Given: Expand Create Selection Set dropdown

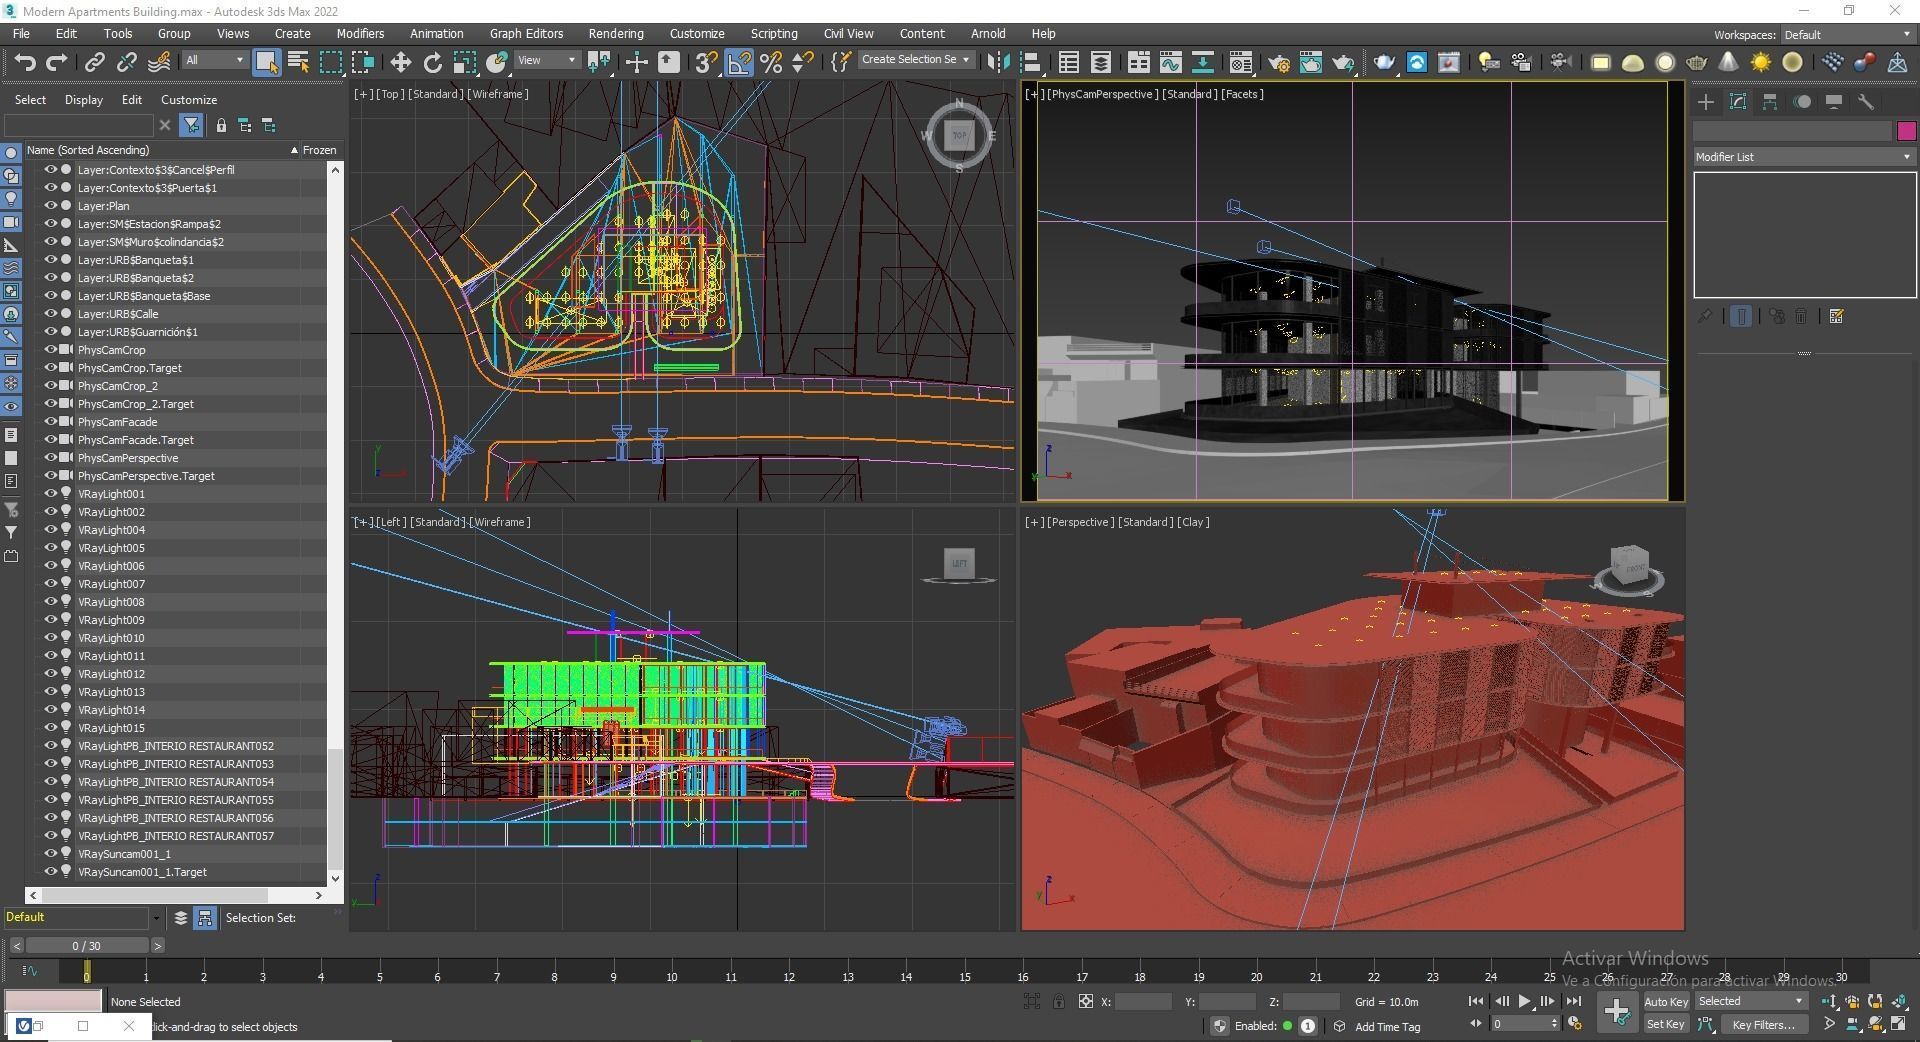Looking at the screenshot, I should pyautogui.click(x=916, y=60).
